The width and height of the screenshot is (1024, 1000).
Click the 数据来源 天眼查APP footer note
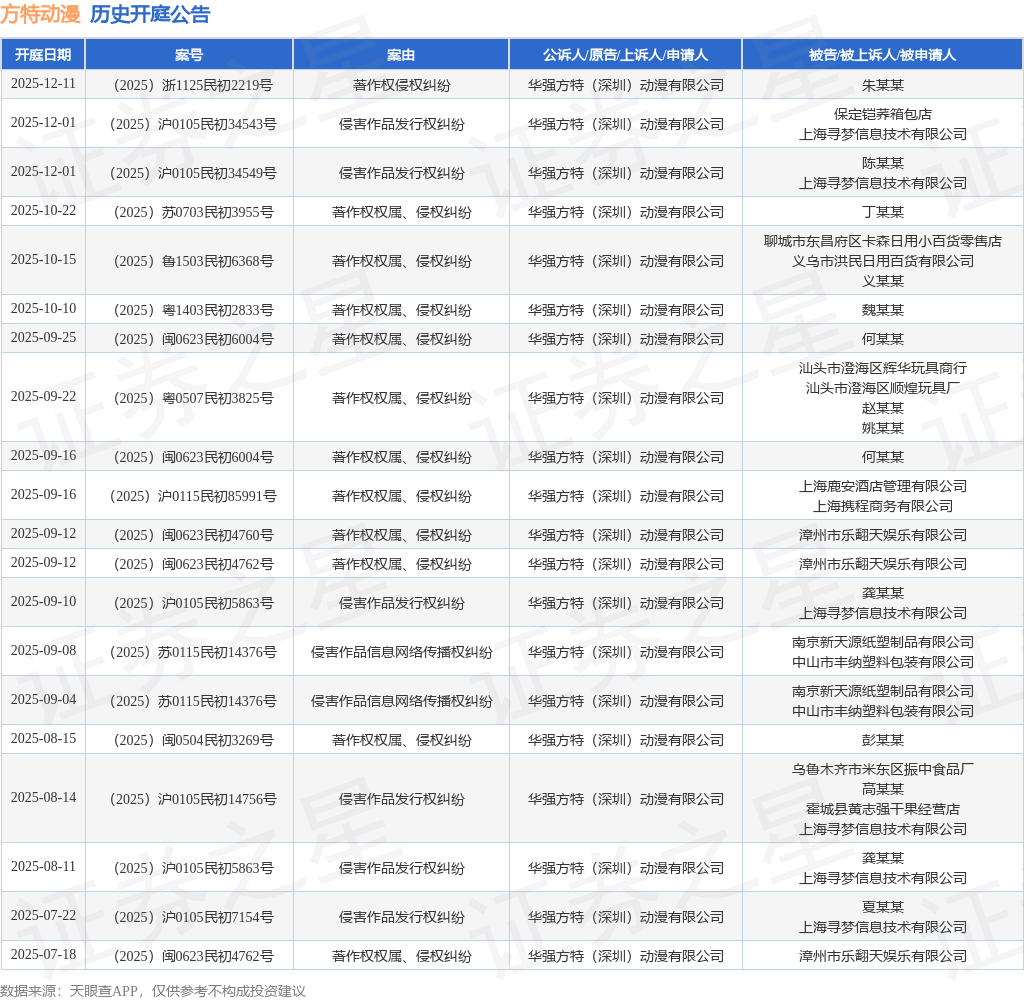(153, 991)
